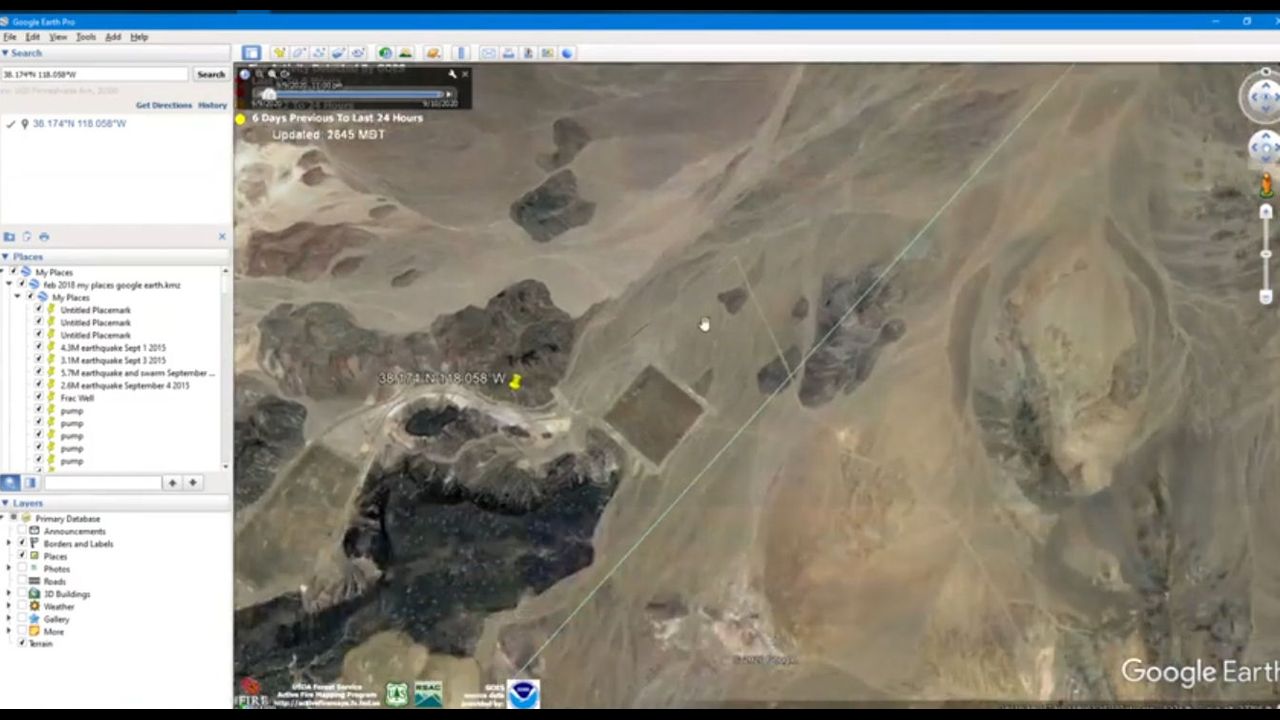The height and width of the screenshot is (720, 1280).
Task: Click the Email toolbar icon
Action: pyautogui.click(x=488, y=53)
